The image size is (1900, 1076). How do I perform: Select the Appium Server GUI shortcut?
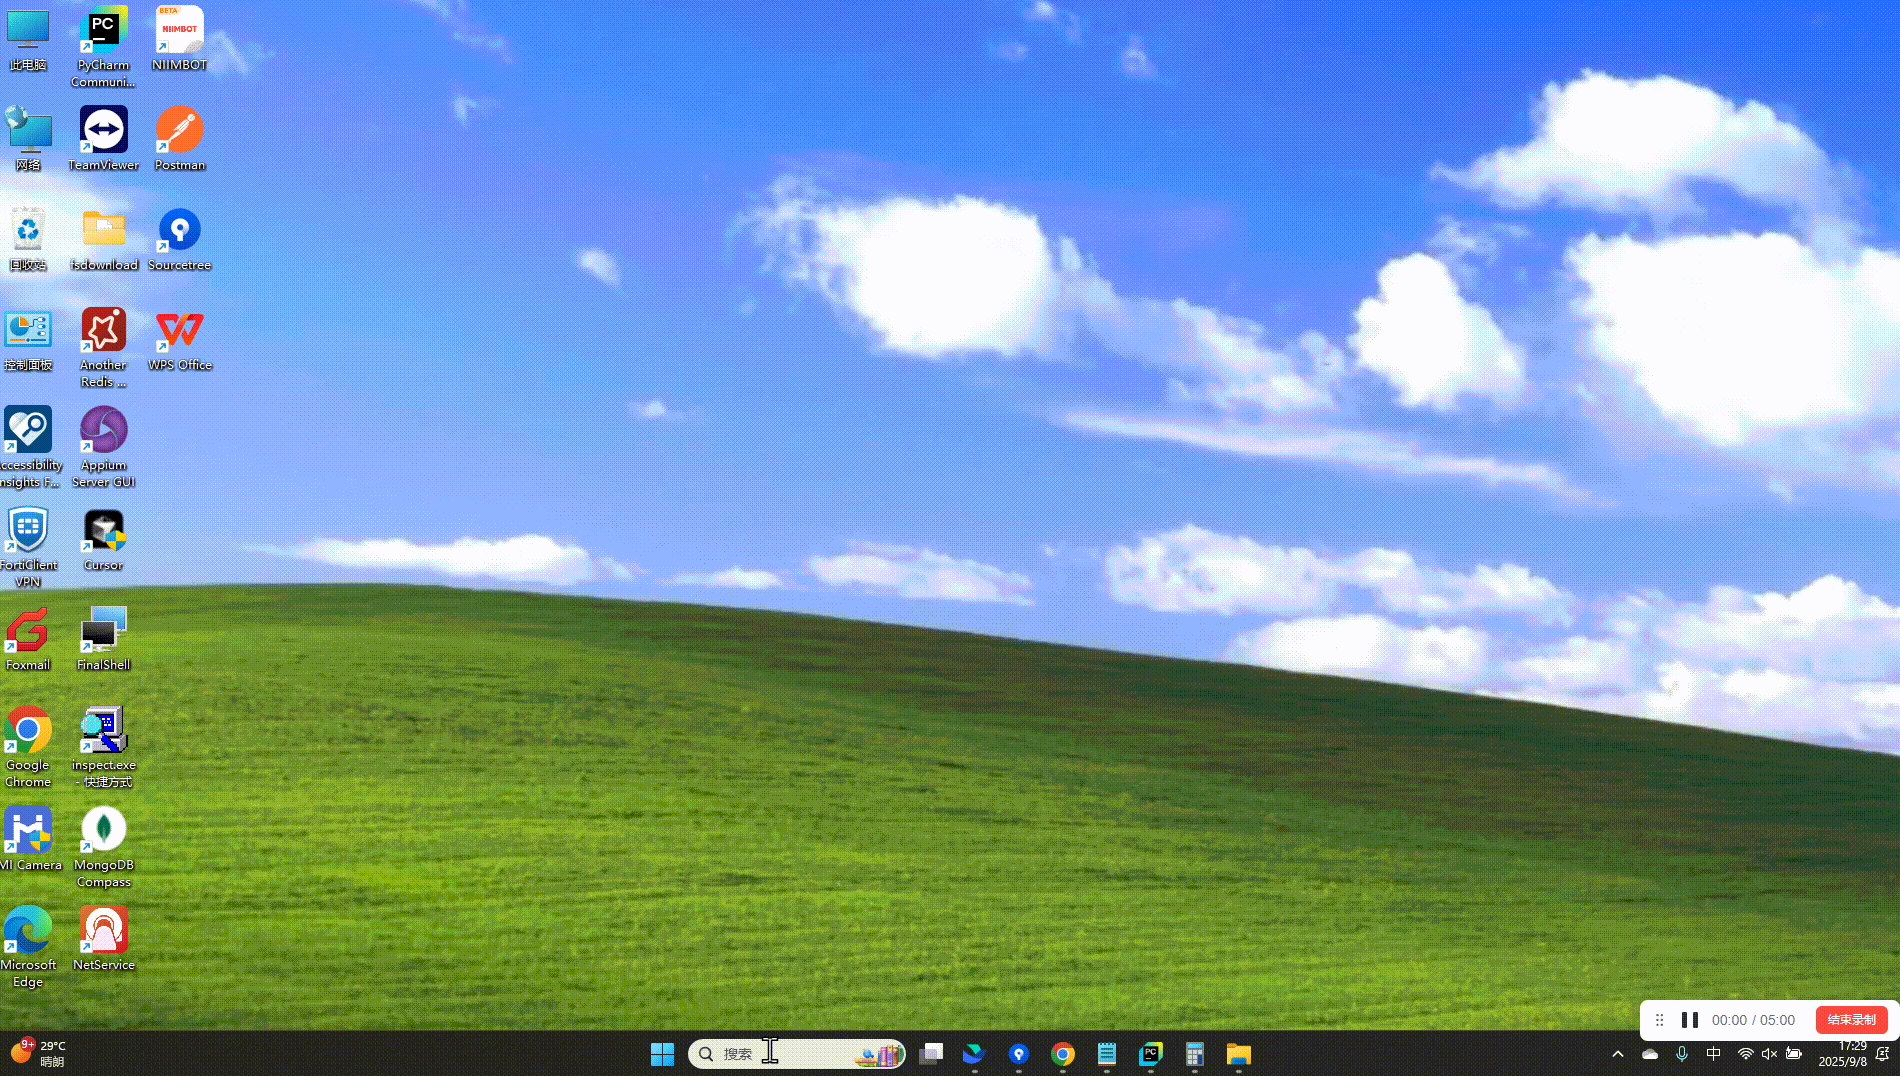point(103,448)
